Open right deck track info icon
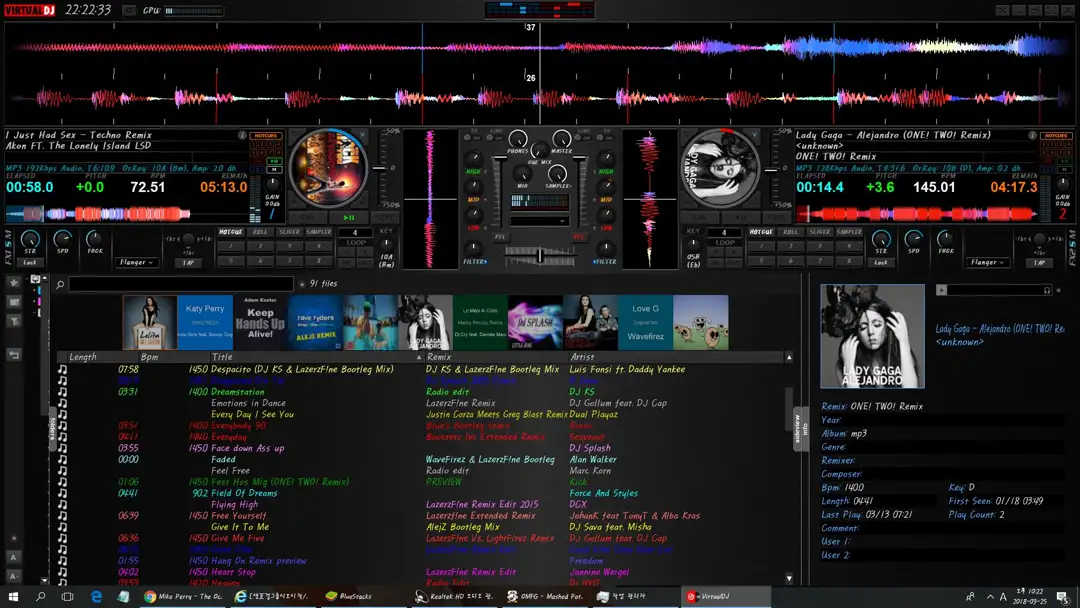This screenshot has height=608, width=1080. tap(1032, 136)
